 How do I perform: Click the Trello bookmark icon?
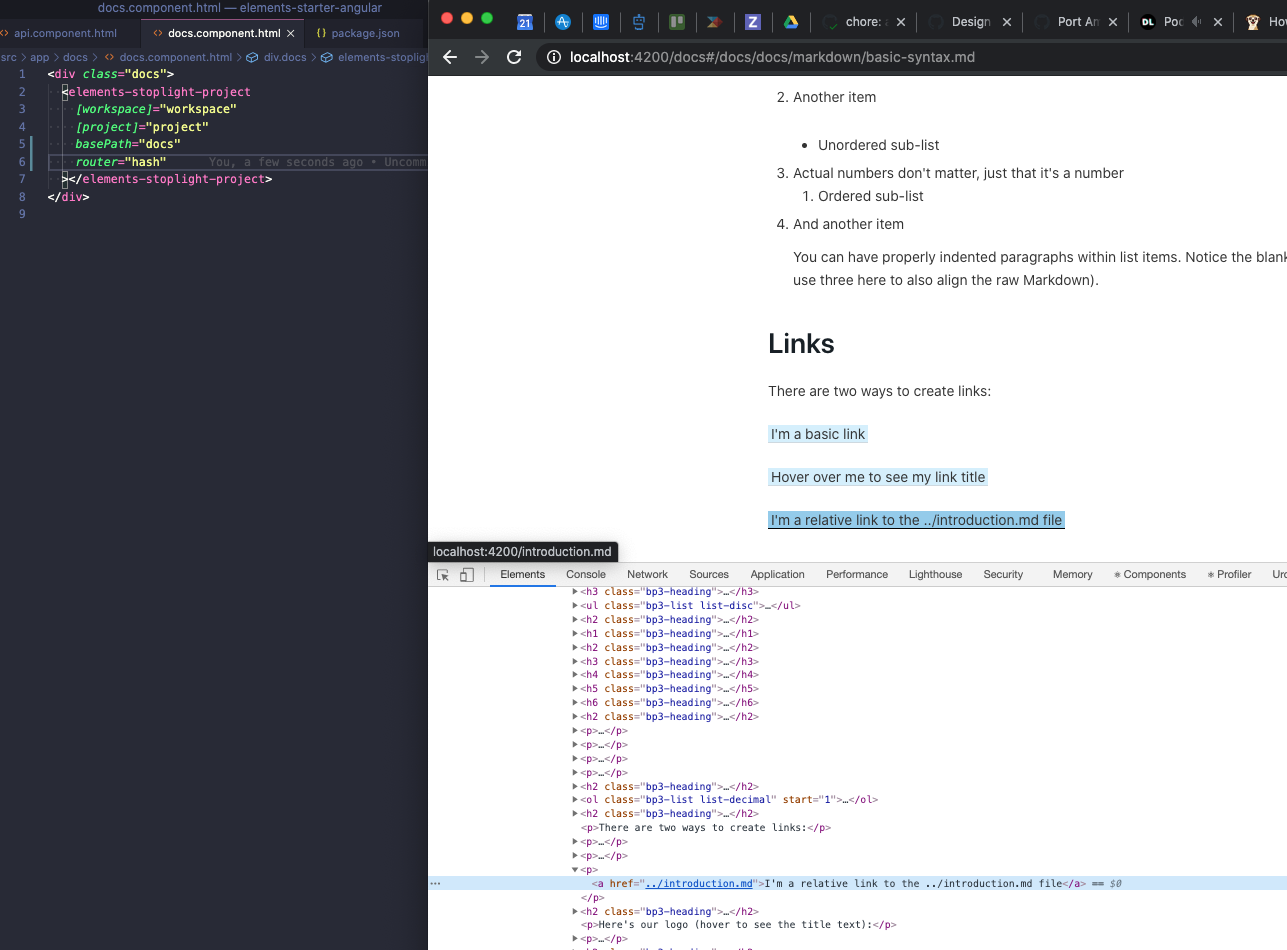coord(676,22)
